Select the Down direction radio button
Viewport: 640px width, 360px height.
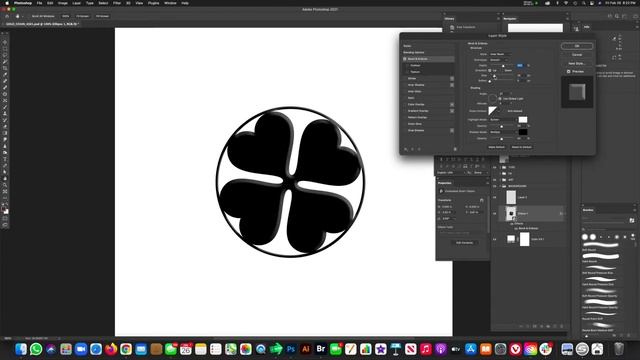pos(502,70)
